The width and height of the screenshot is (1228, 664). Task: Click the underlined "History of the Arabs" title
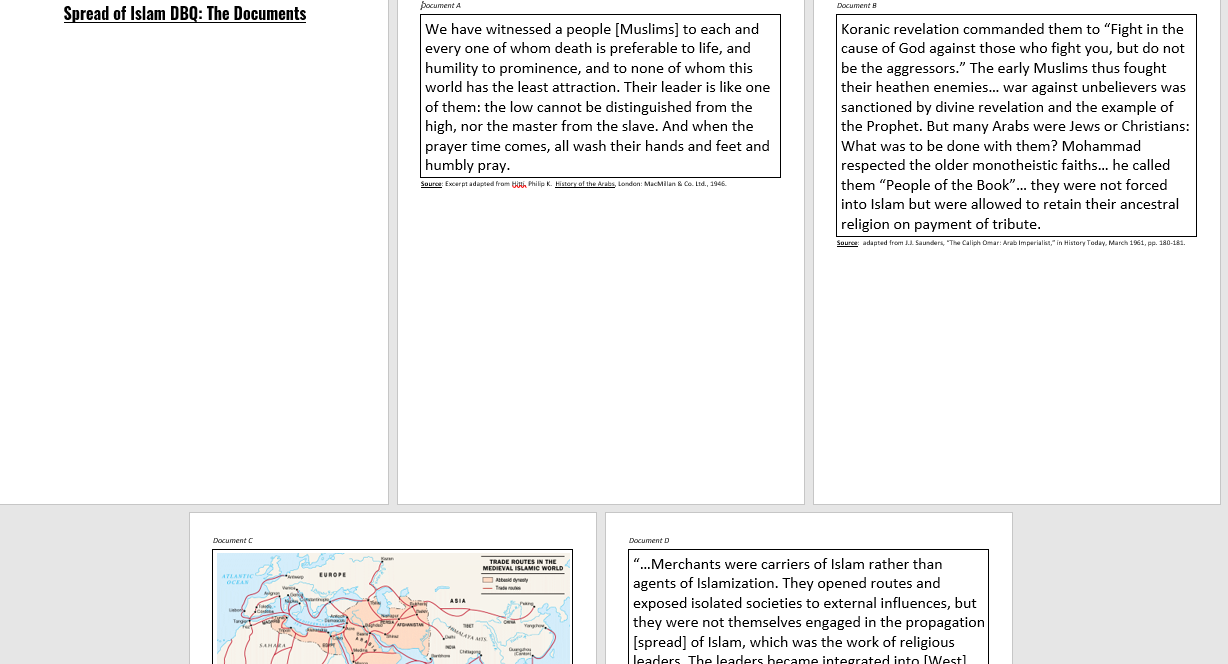(x=586, y=184)
